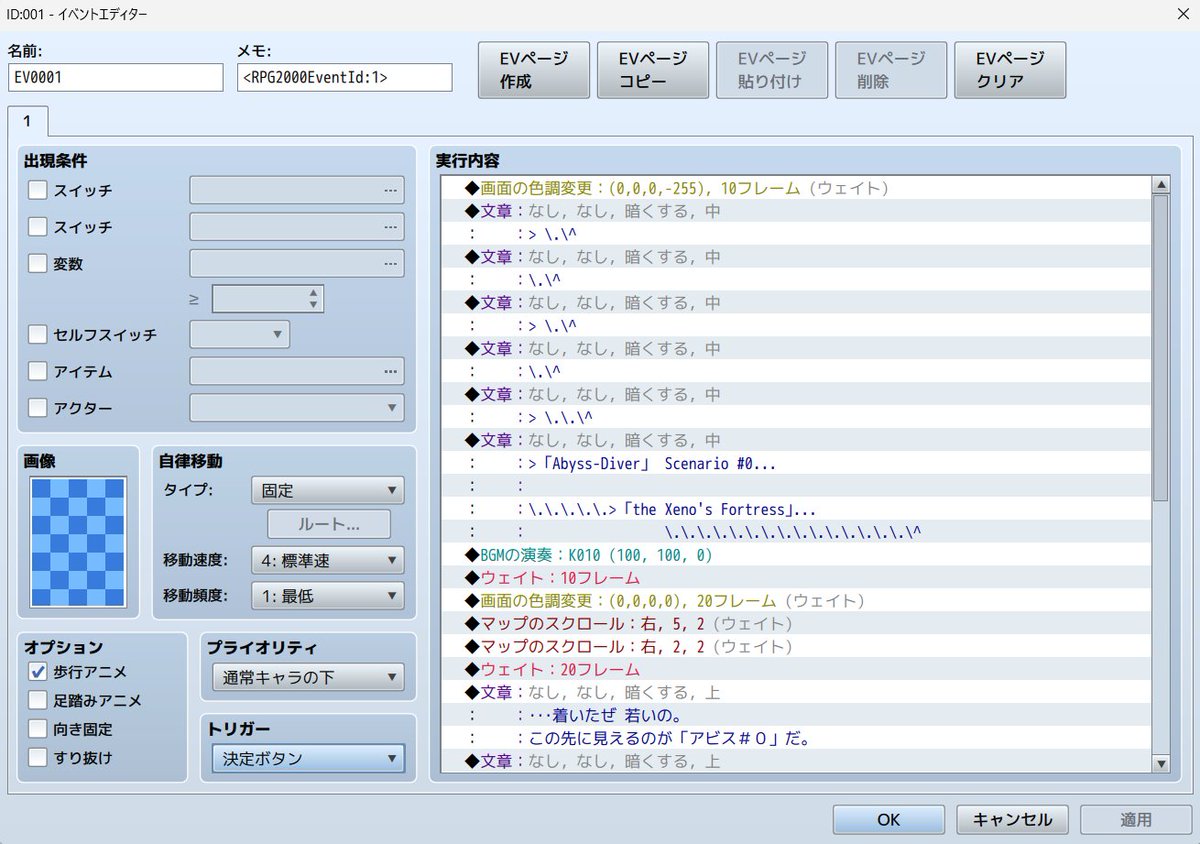Viewport: 1200px width, 844px height.
Task: Check 向き固定 option
Action: click(38, 729)
